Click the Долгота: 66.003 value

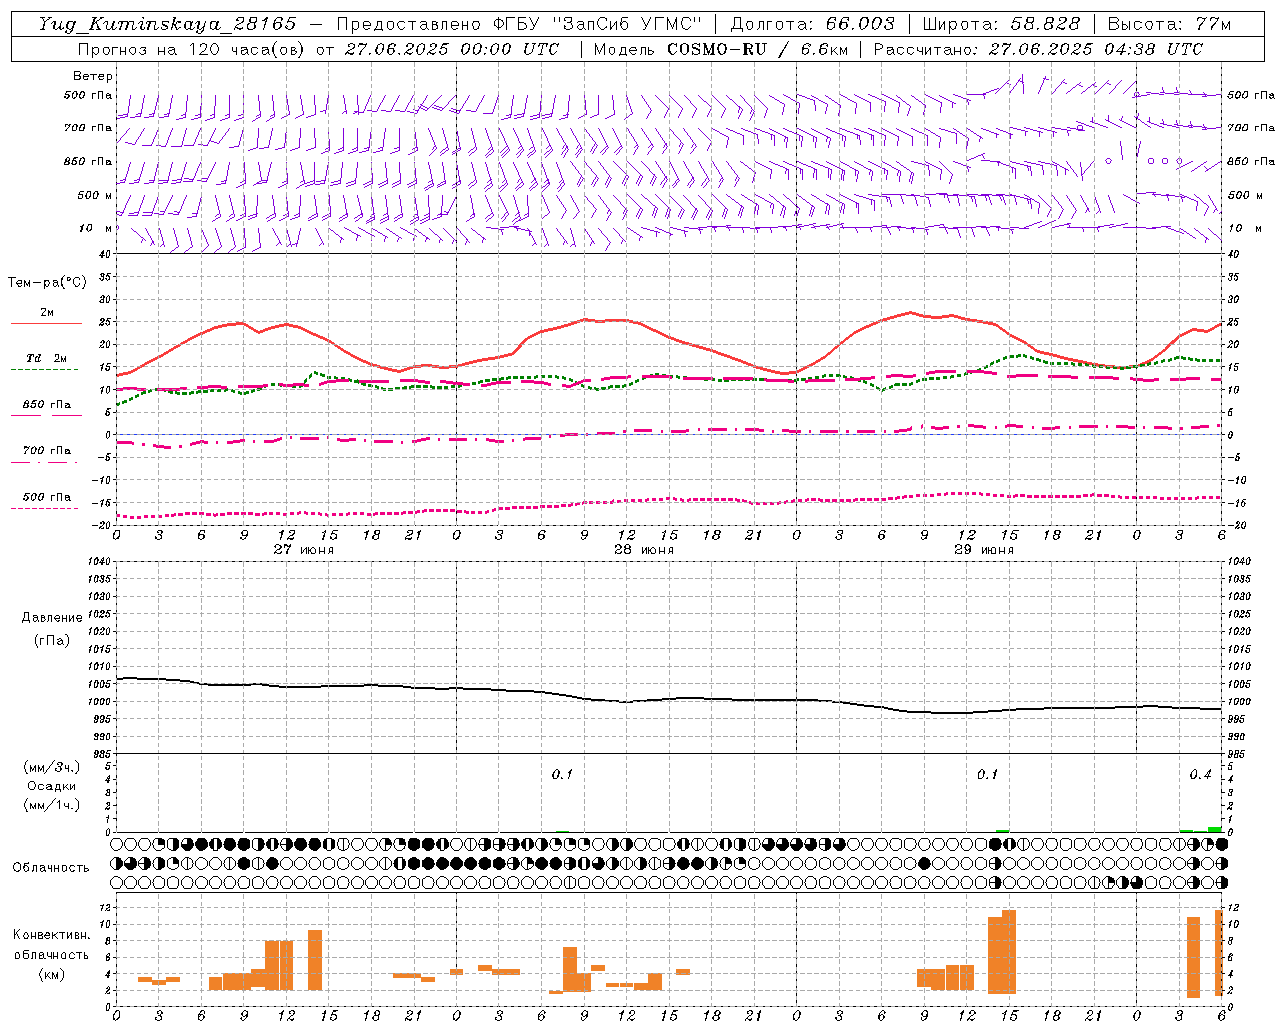pos(813,24)
